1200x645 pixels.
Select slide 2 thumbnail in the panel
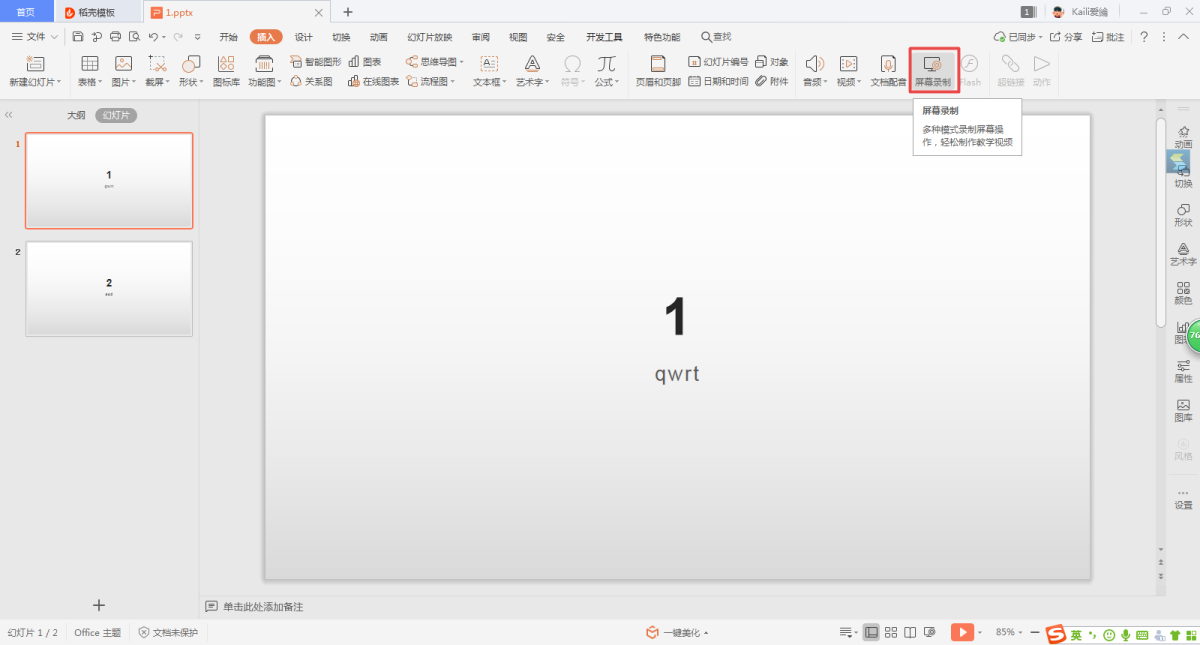pos(109,288)
